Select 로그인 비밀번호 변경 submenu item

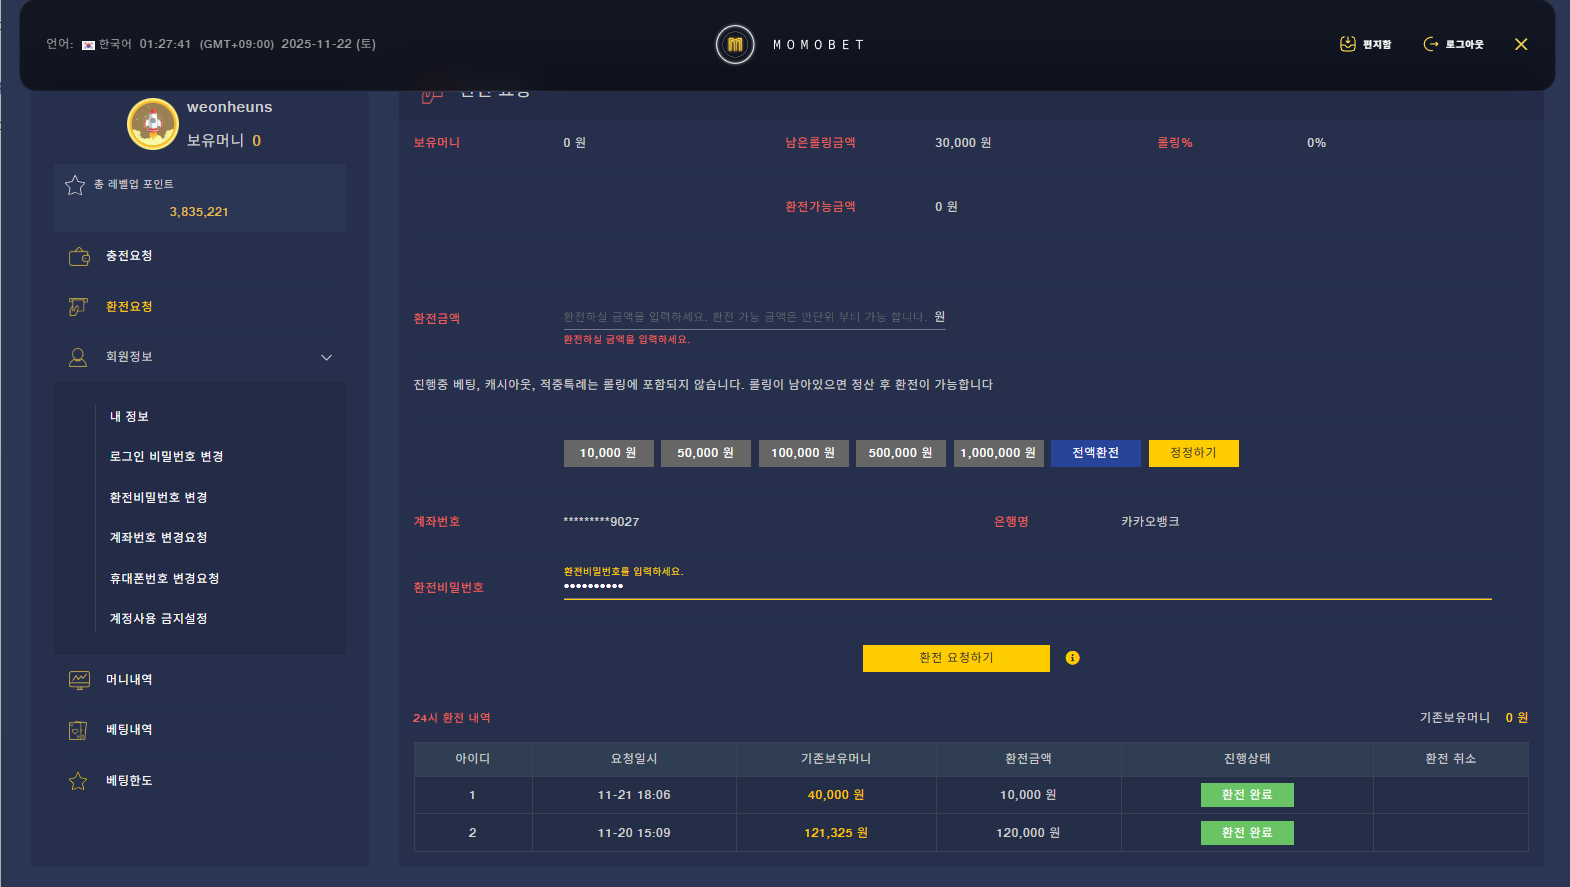[166, 457]
